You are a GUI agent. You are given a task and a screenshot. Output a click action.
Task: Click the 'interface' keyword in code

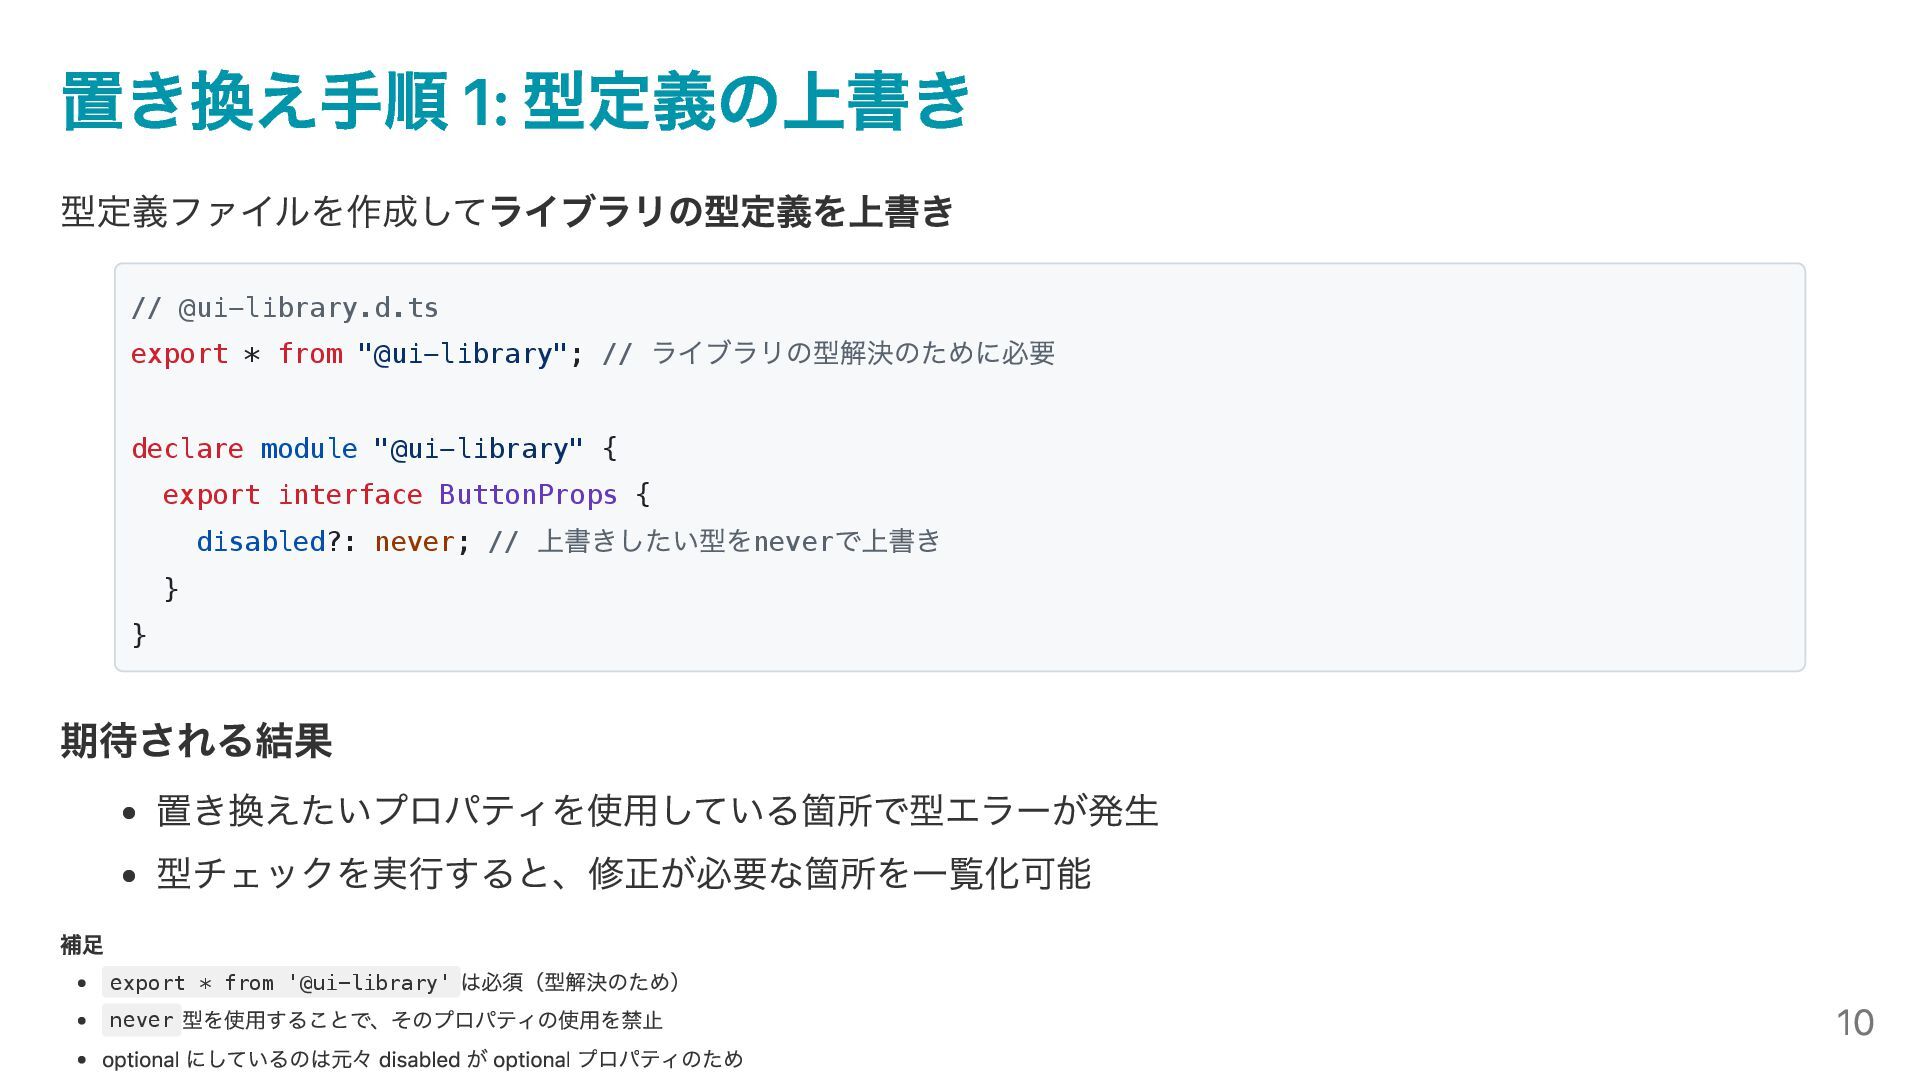pos(350,495)
